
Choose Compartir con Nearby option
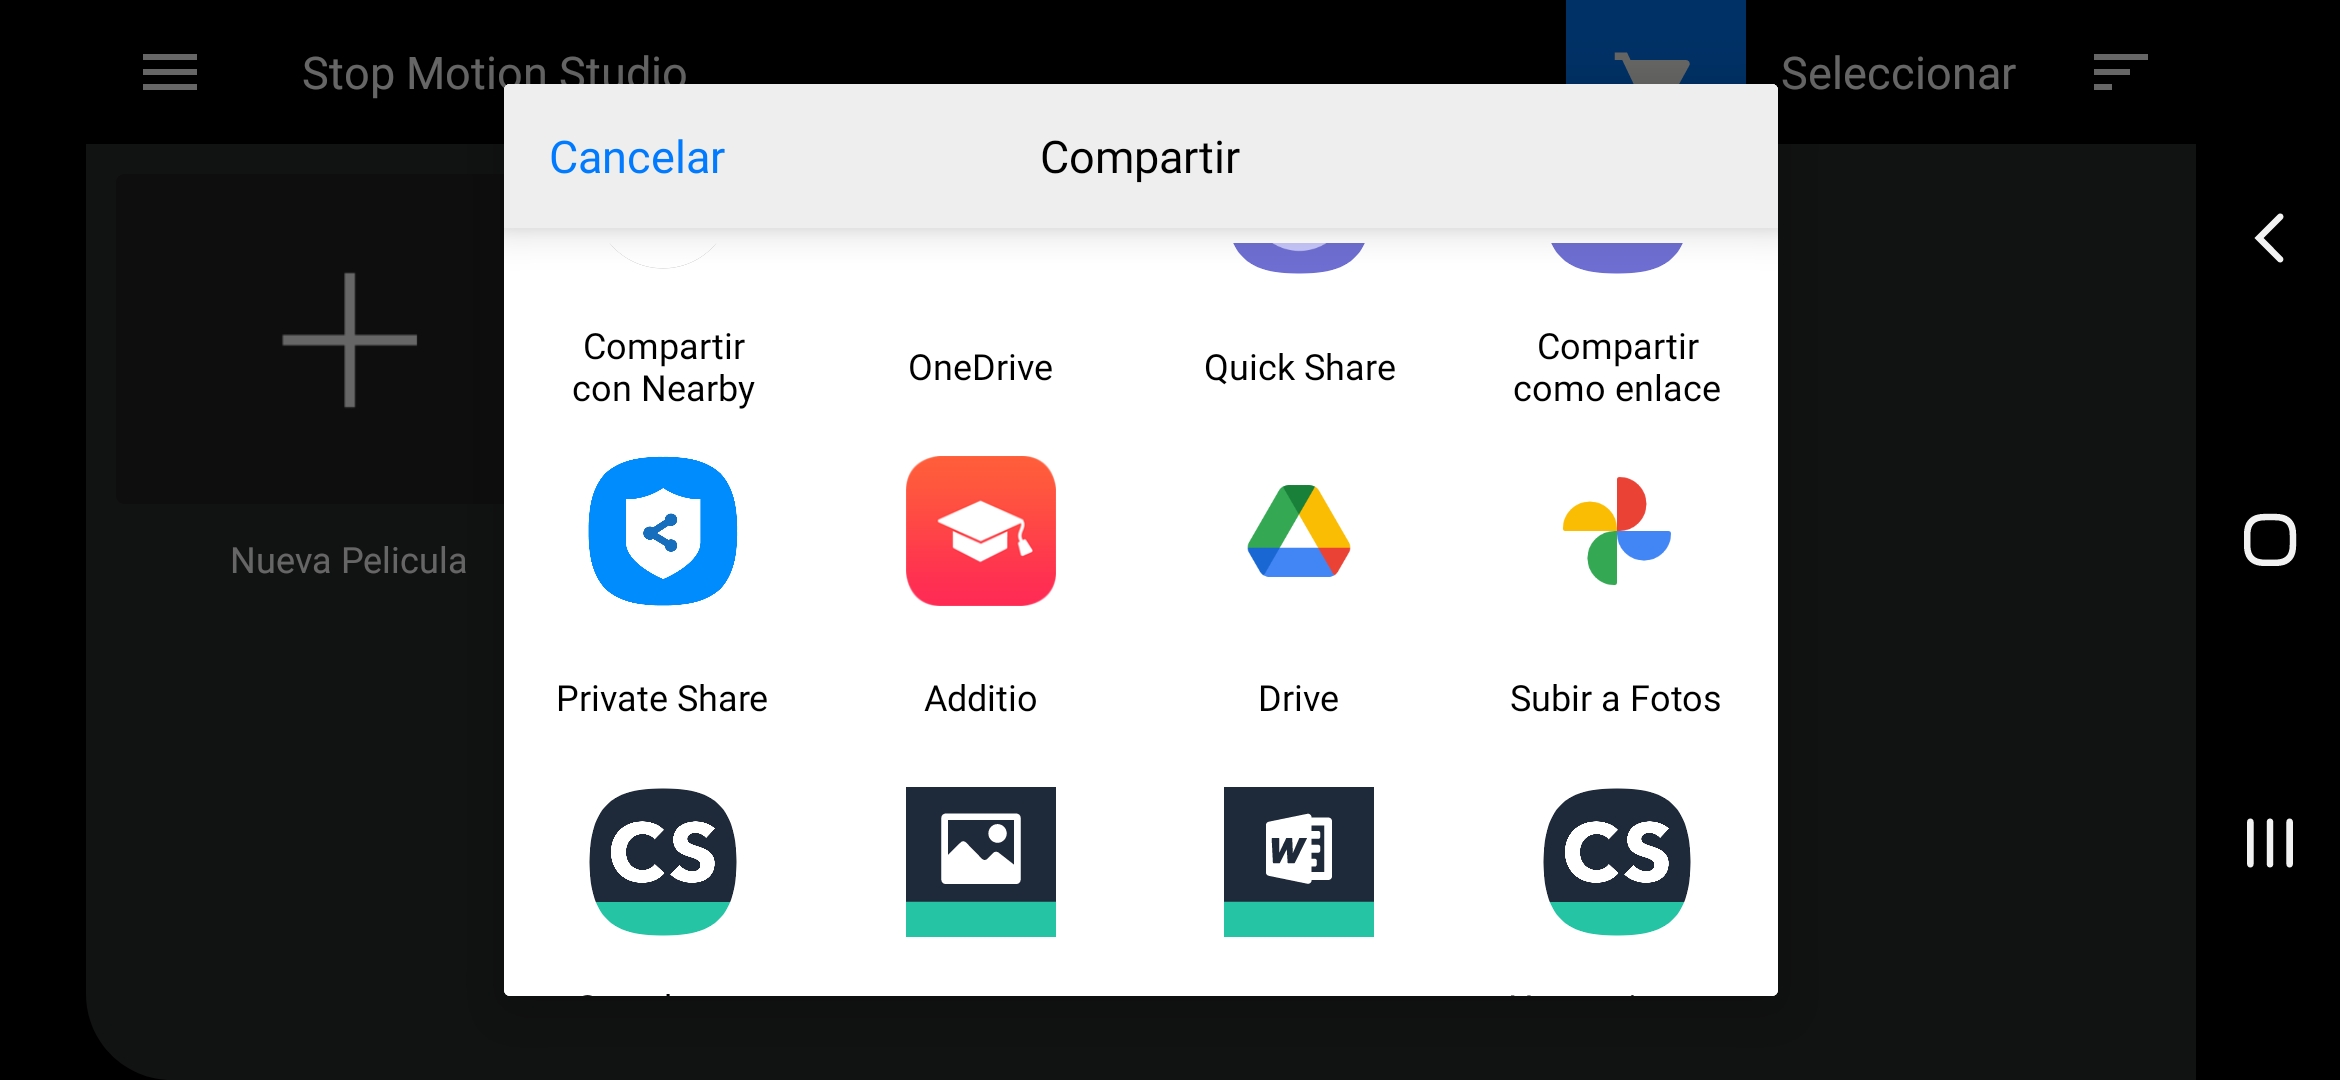[663, 366]
